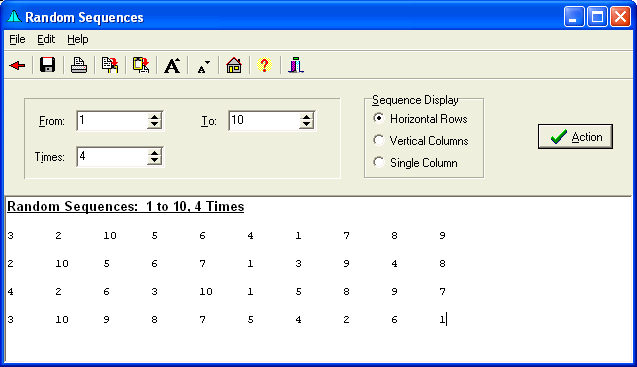Viewport: 637px width, 367px height.
Task: Click inside the Times input field
Action: coord(112,157)
